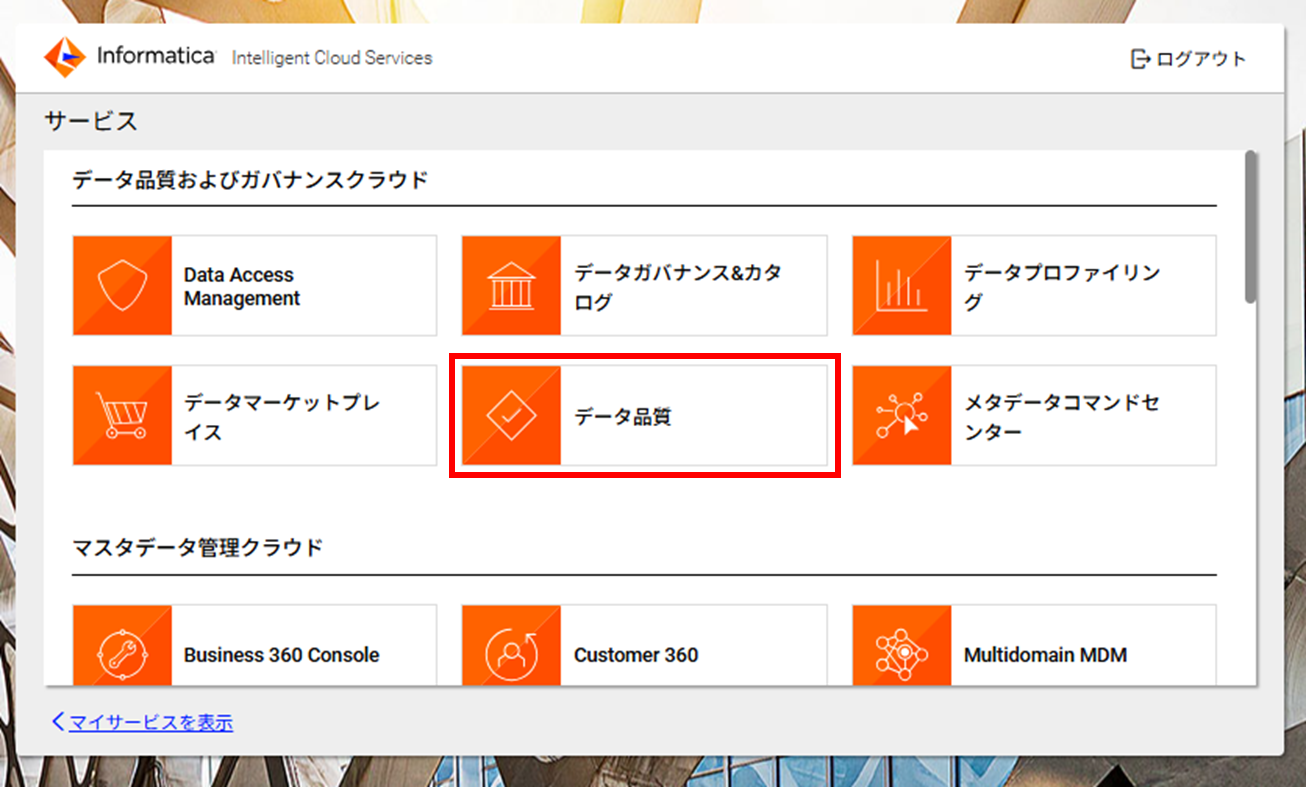
Task: Click the データプロファイリング bar chart icon
Action: pyautogui.click(x=901, y=286)
